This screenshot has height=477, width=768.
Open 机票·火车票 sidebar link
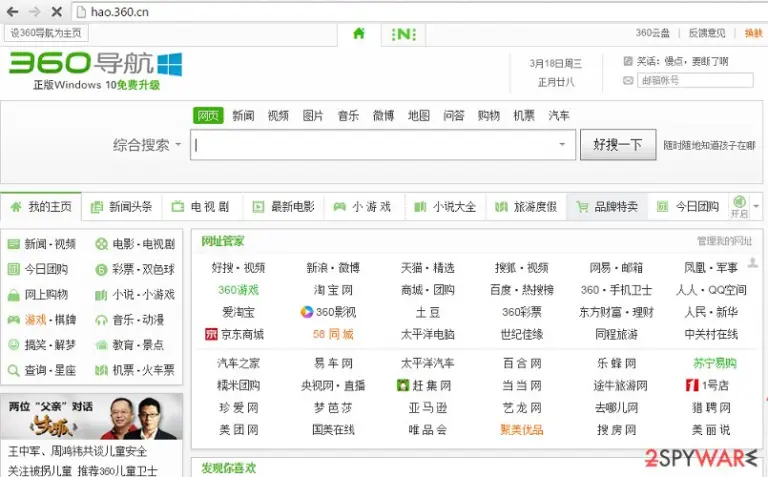pyautogui.click(x=143, y=370)
